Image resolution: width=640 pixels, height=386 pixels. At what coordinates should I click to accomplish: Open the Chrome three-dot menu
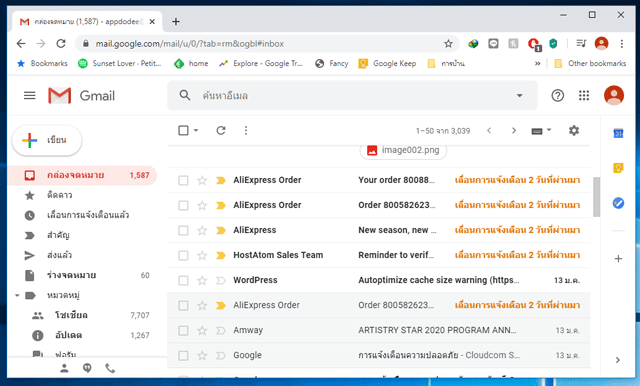pyautogui.click(x=622, y=44)
